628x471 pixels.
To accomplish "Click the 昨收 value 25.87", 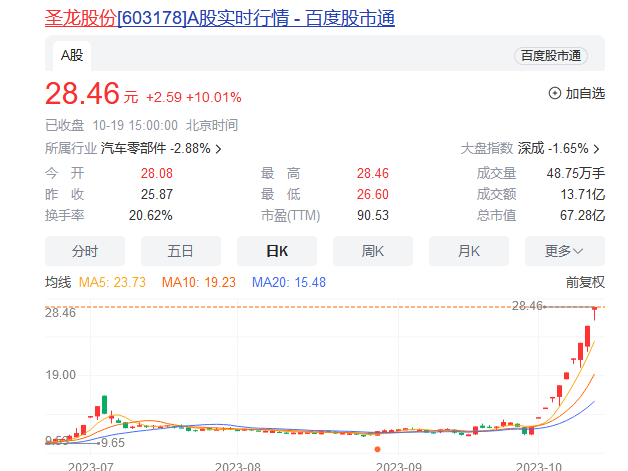I will click(157, 194).
